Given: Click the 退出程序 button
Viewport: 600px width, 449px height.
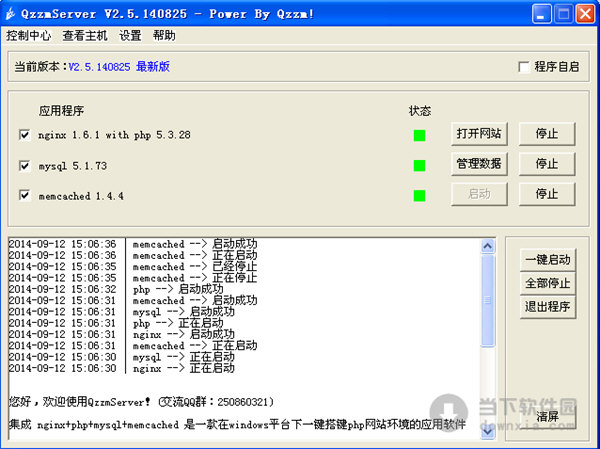Looking at the screenshot, I should (548, 307).
